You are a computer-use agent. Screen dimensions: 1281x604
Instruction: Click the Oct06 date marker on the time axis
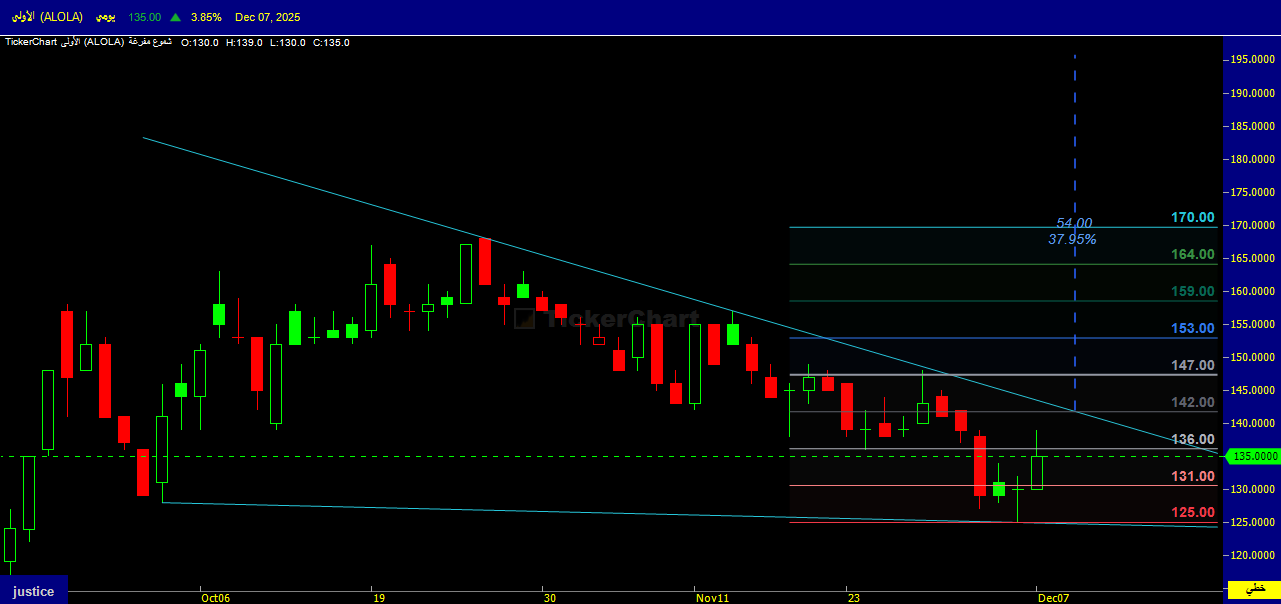[x=214, y=598]
